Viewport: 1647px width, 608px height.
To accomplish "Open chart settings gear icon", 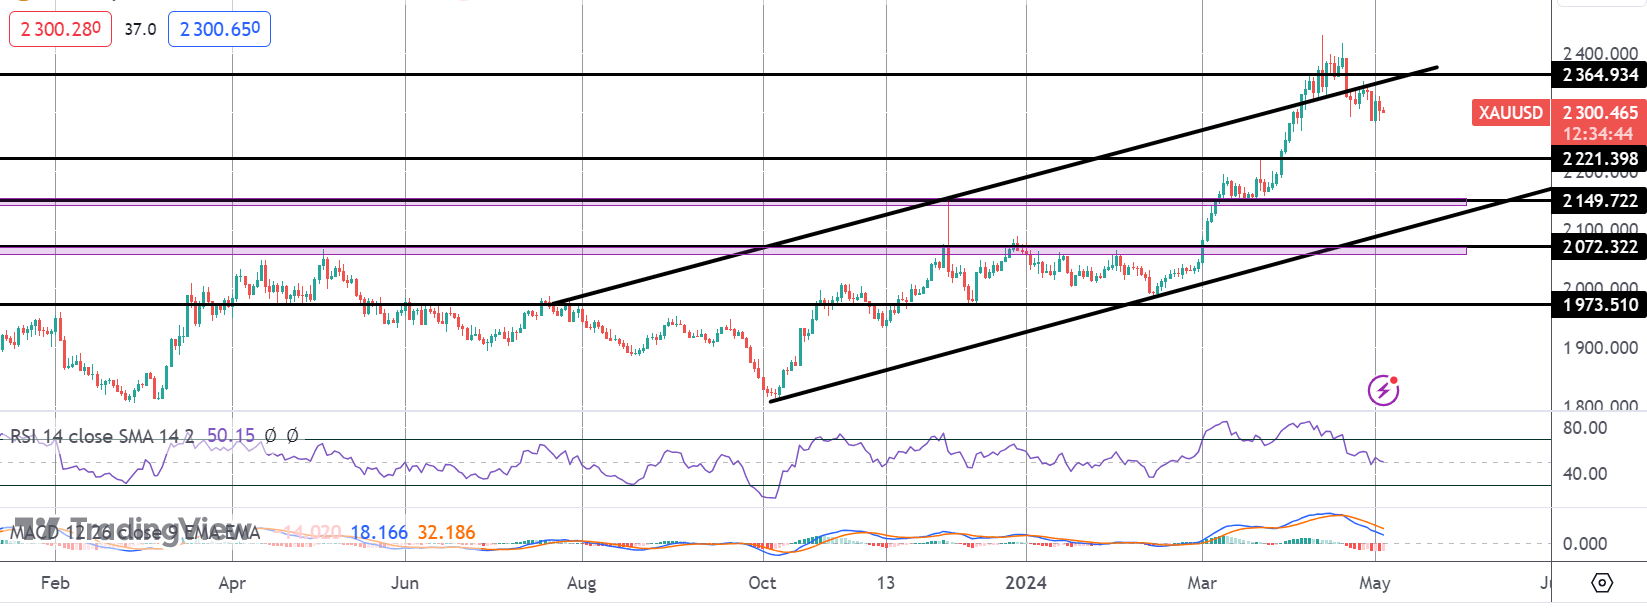I will coord(1601,582).
